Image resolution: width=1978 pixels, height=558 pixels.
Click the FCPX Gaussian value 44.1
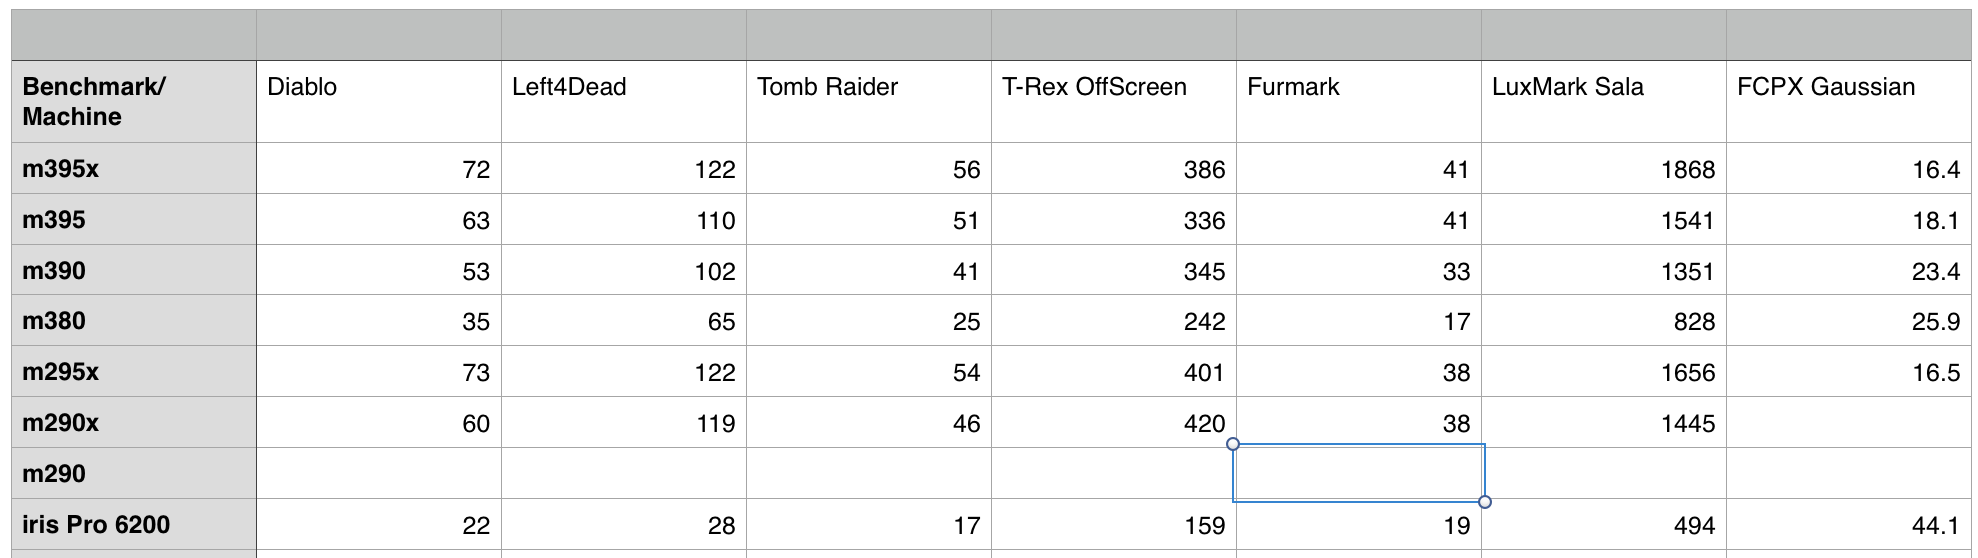tap(1848, 525)
